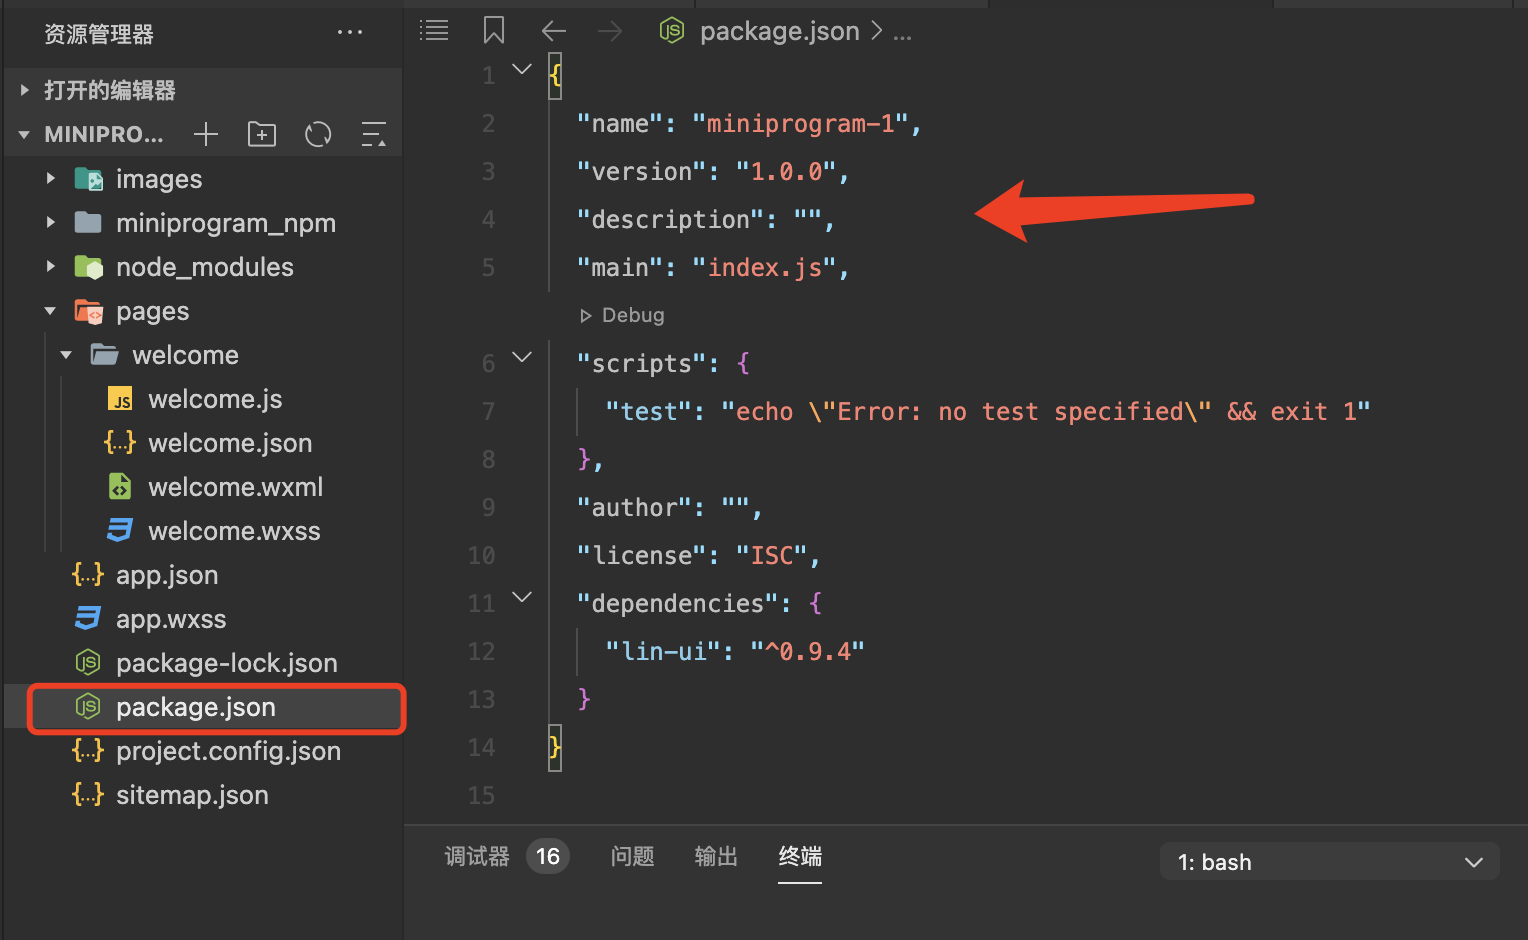Click the new file plus icon
Viewport: 1528px width, 940px height.
pos(206,134)
